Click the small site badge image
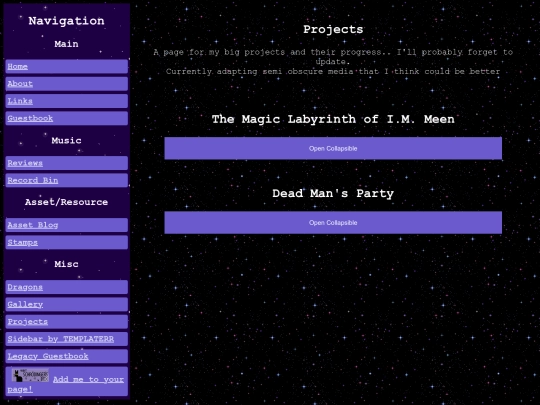This screenshot has width=540, height=405. click(30, 375)
